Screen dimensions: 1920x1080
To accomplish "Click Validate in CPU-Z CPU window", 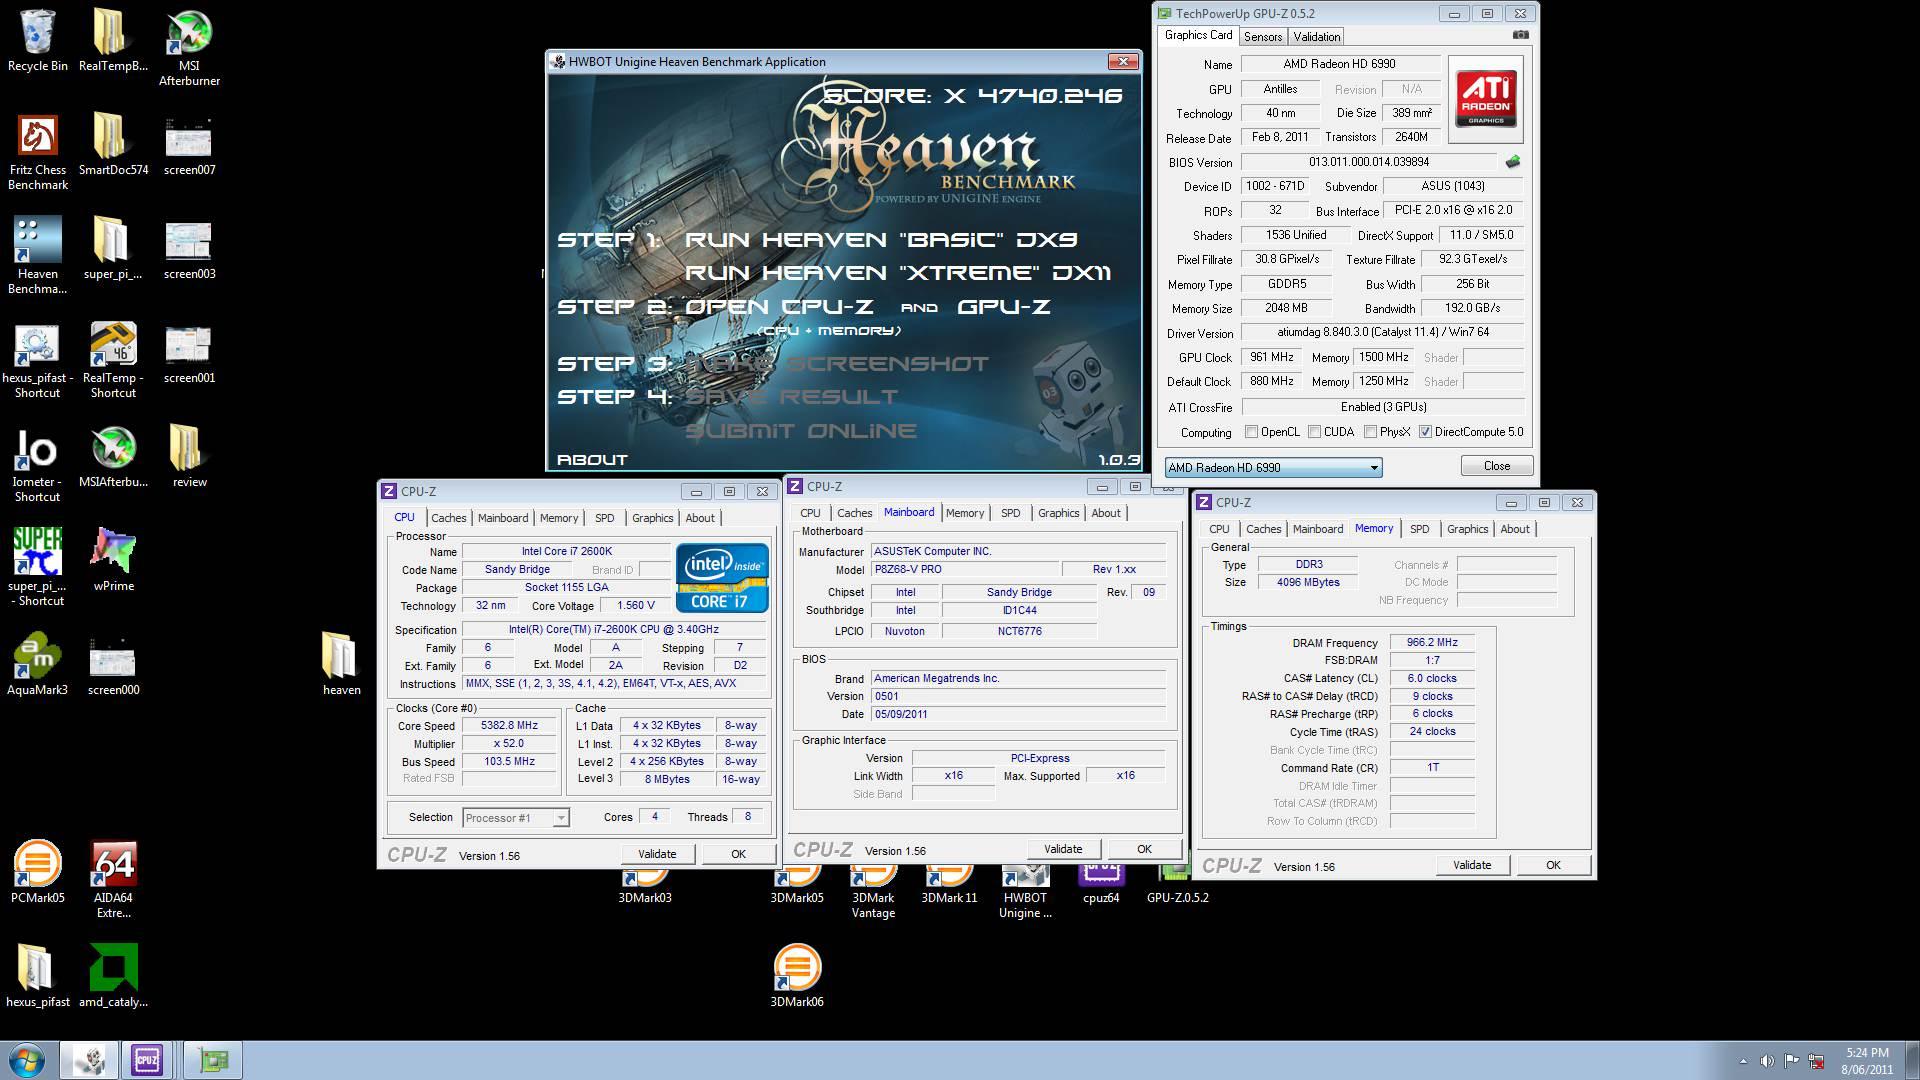I will (657, 854).
